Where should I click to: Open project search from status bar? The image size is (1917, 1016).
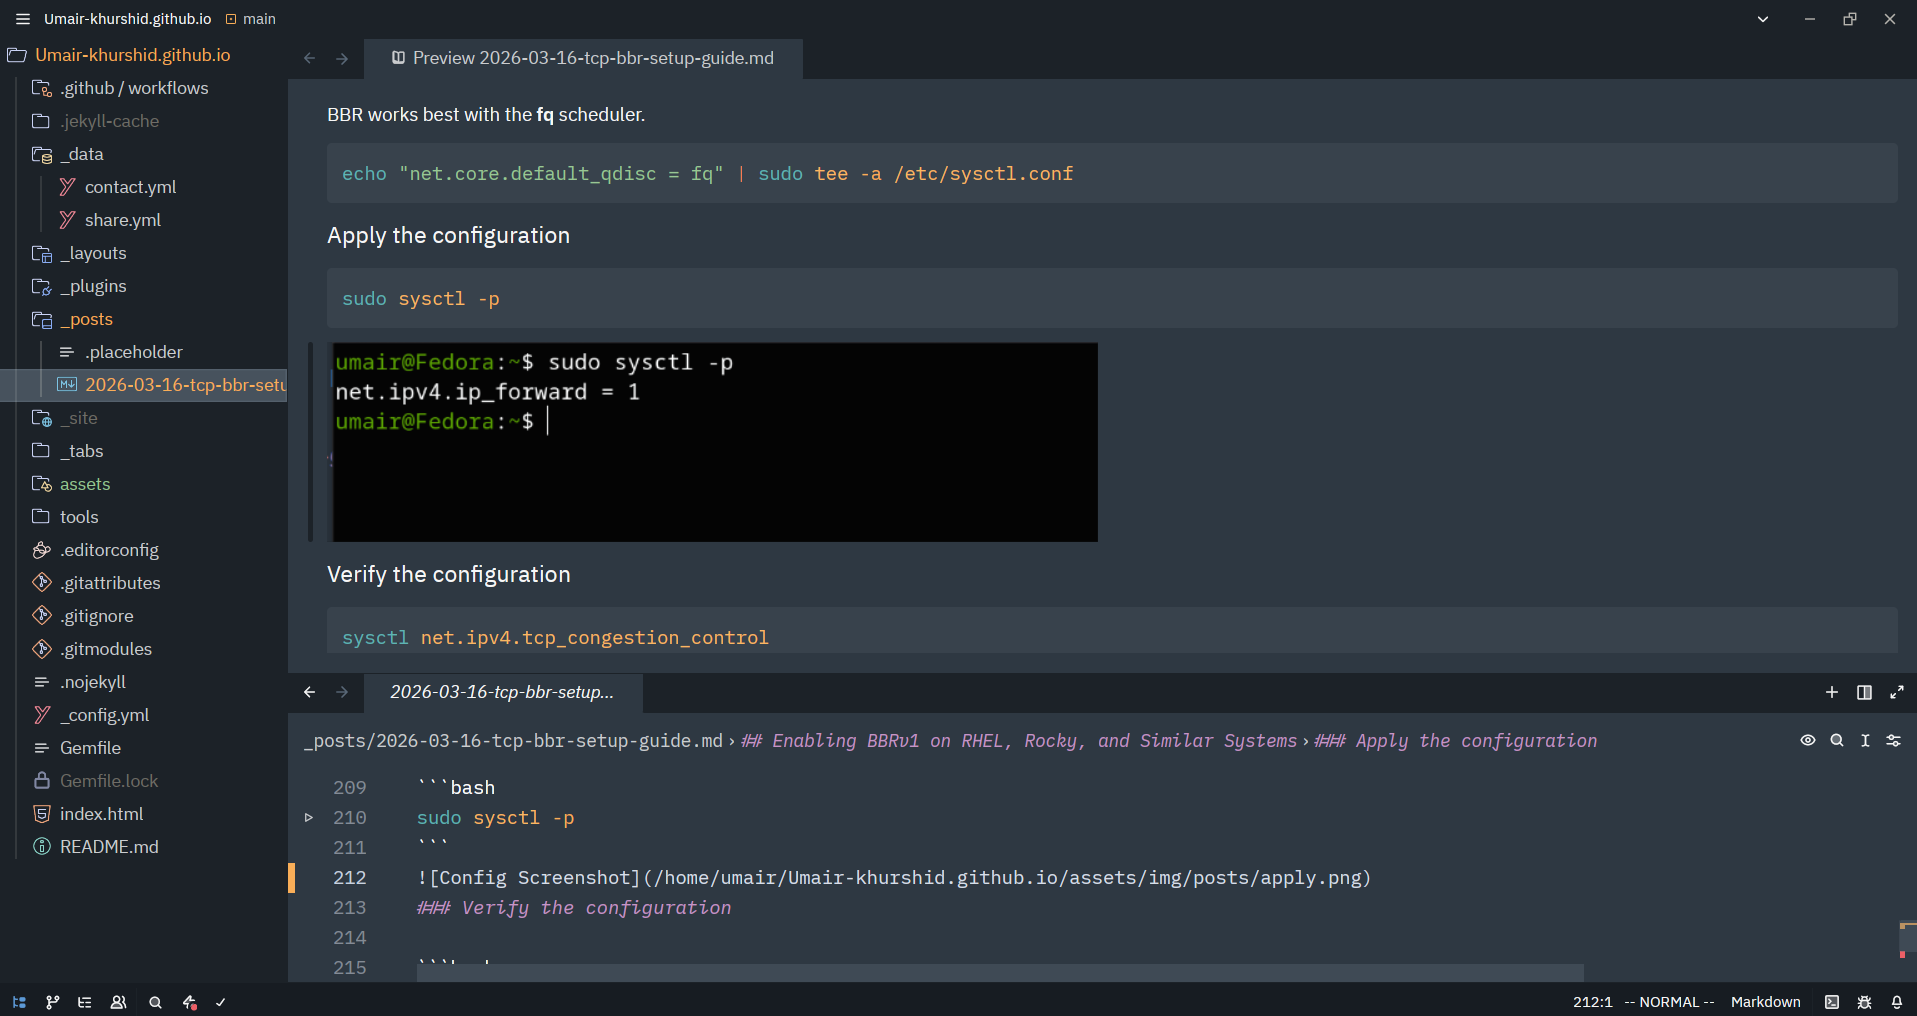pyautogui.click(x=155, y=1002)
